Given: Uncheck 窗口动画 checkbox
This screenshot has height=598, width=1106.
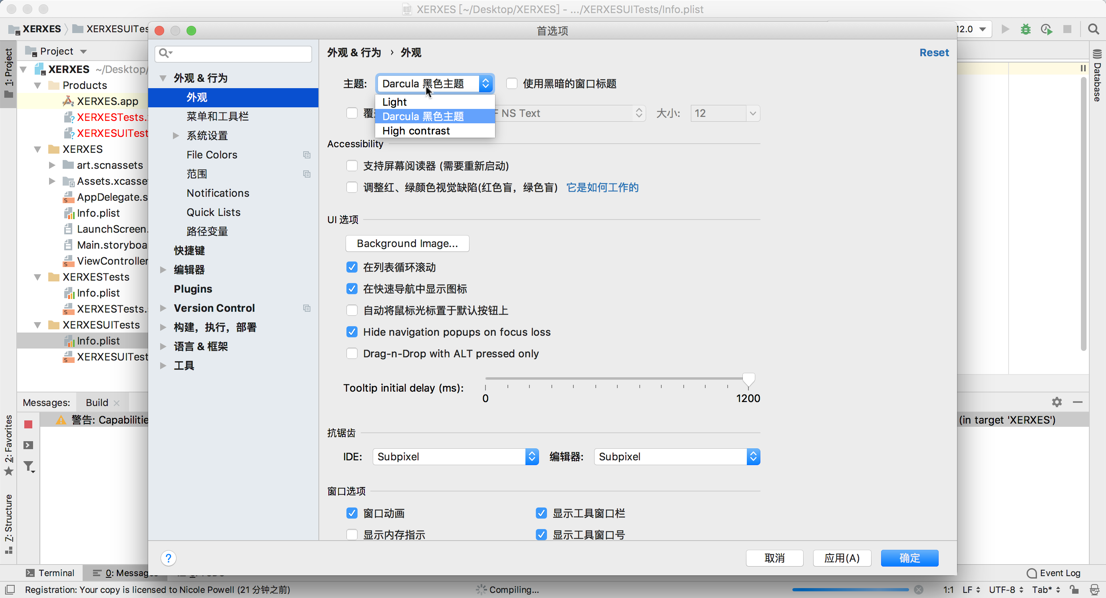Looking at the screenshot, I should point(351,513).
